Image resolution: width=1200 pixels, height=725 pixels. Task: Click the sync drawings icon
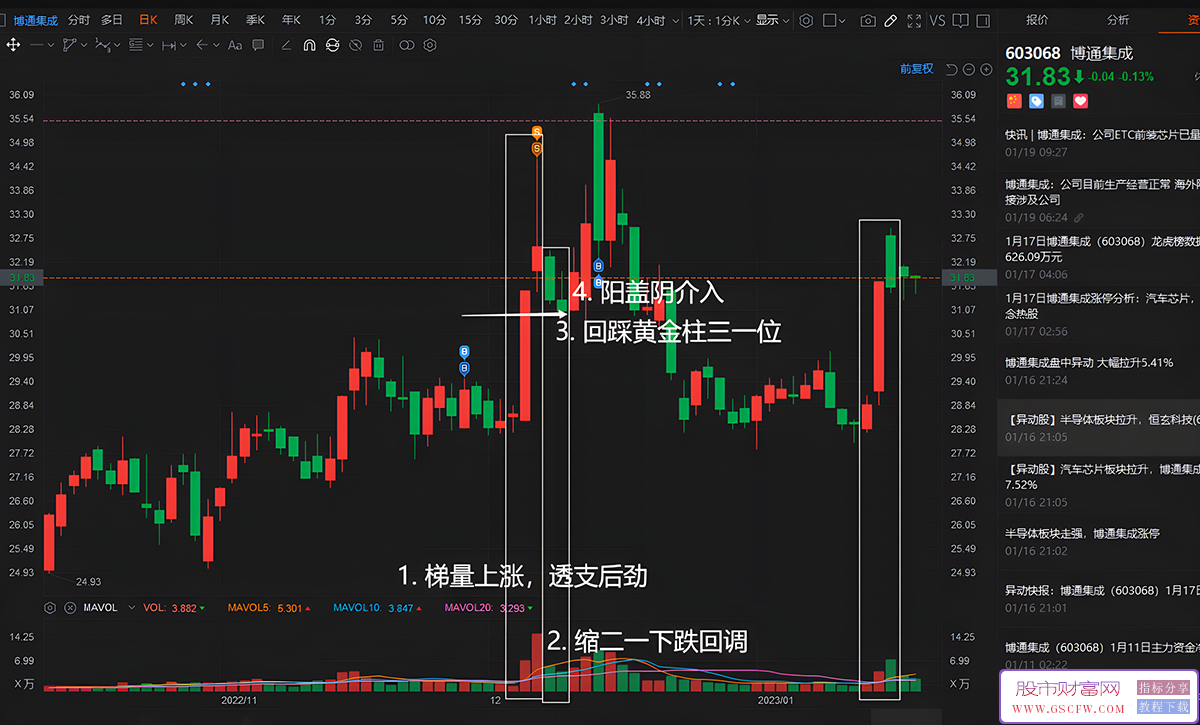tap(333, 44)
